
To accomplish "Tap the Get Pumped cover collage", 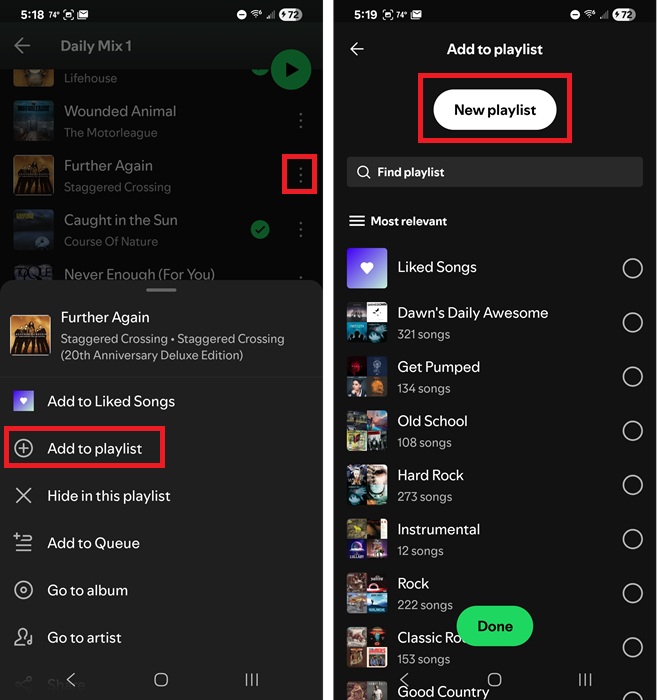I will tap(367, 376).
